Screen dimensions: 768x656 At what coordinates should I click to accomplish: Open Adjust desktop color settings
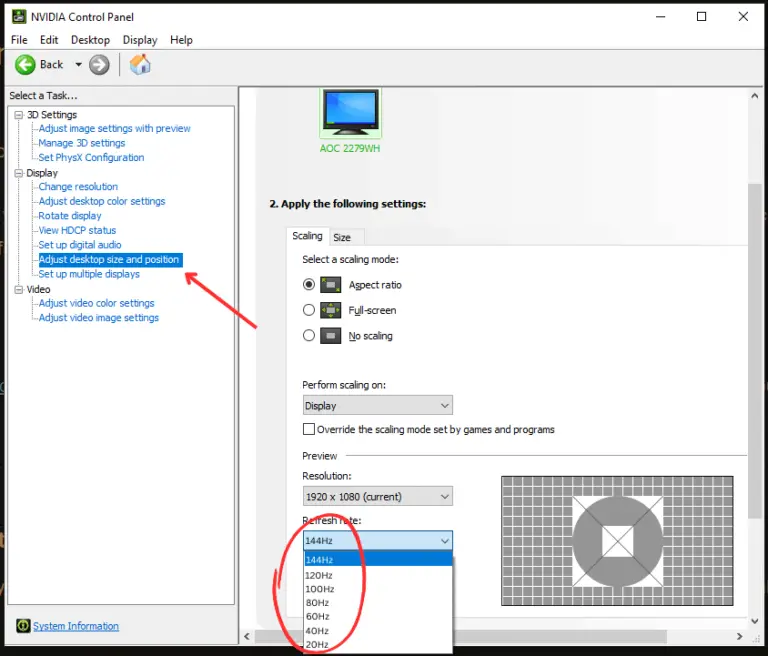pyautogui.click(x=102, y=201)
